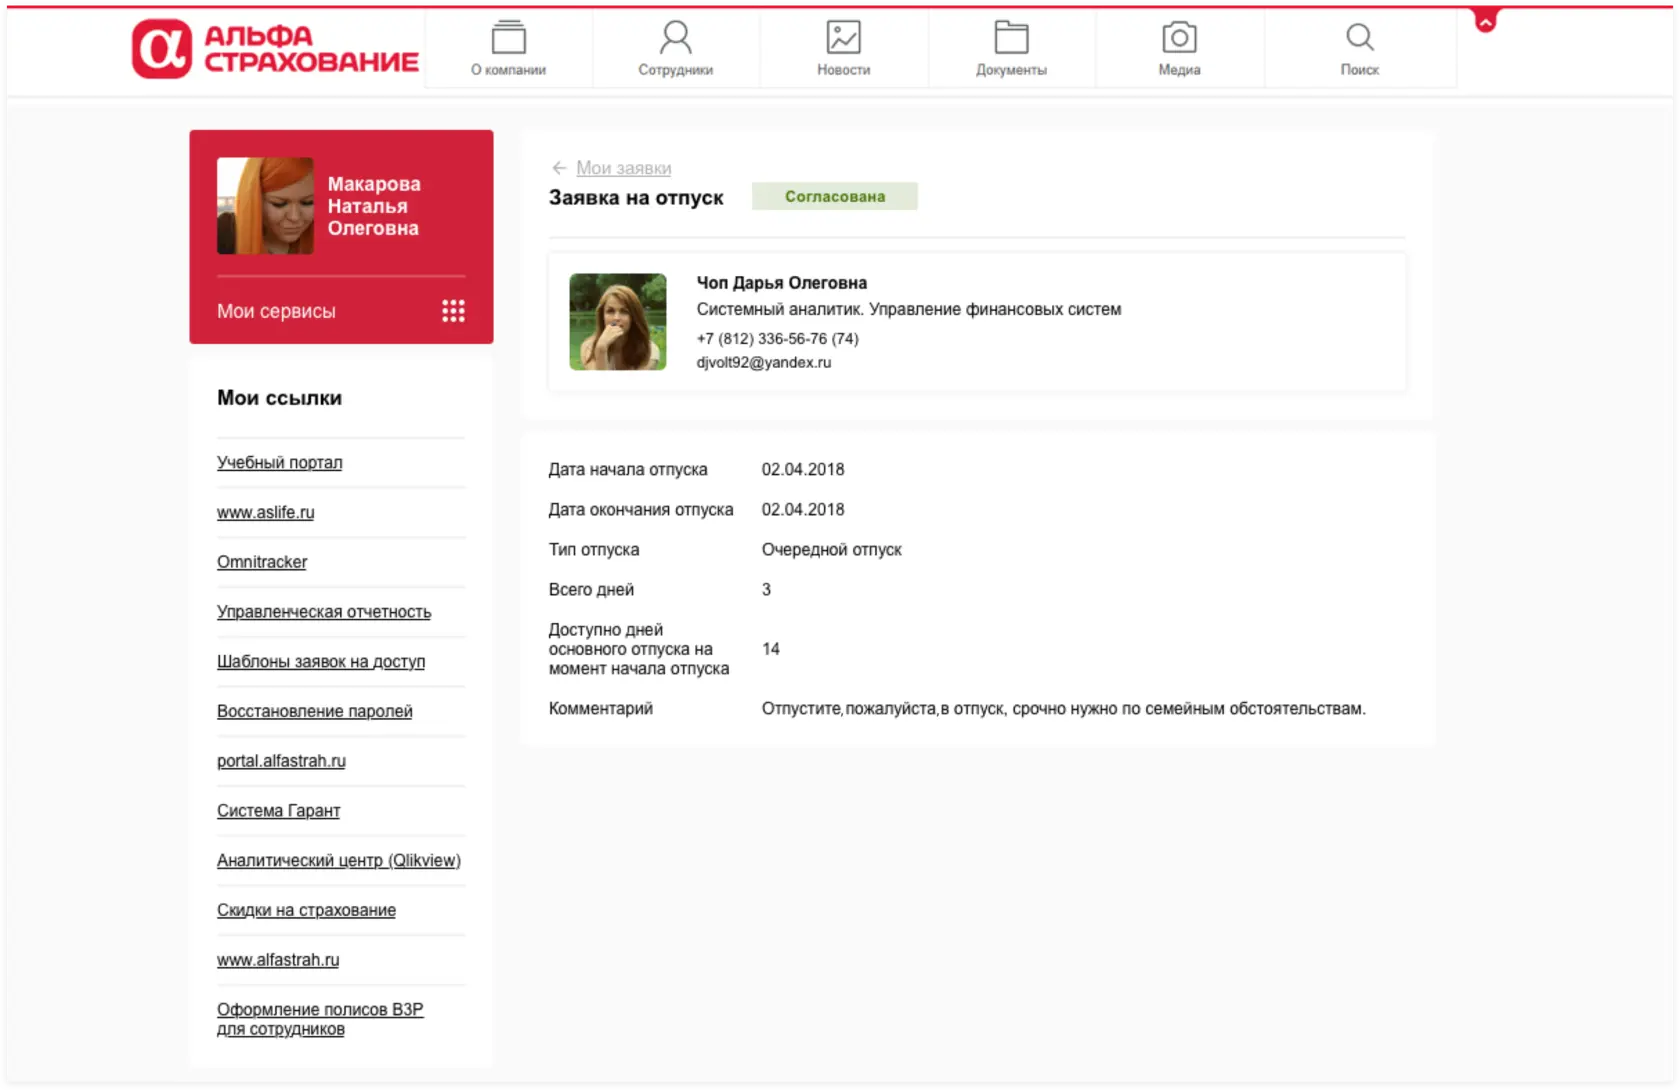The height and width of the screenshot is (1090, 1680).
Task: Open Новости picture icon
Action: click(x=844, y=38)
